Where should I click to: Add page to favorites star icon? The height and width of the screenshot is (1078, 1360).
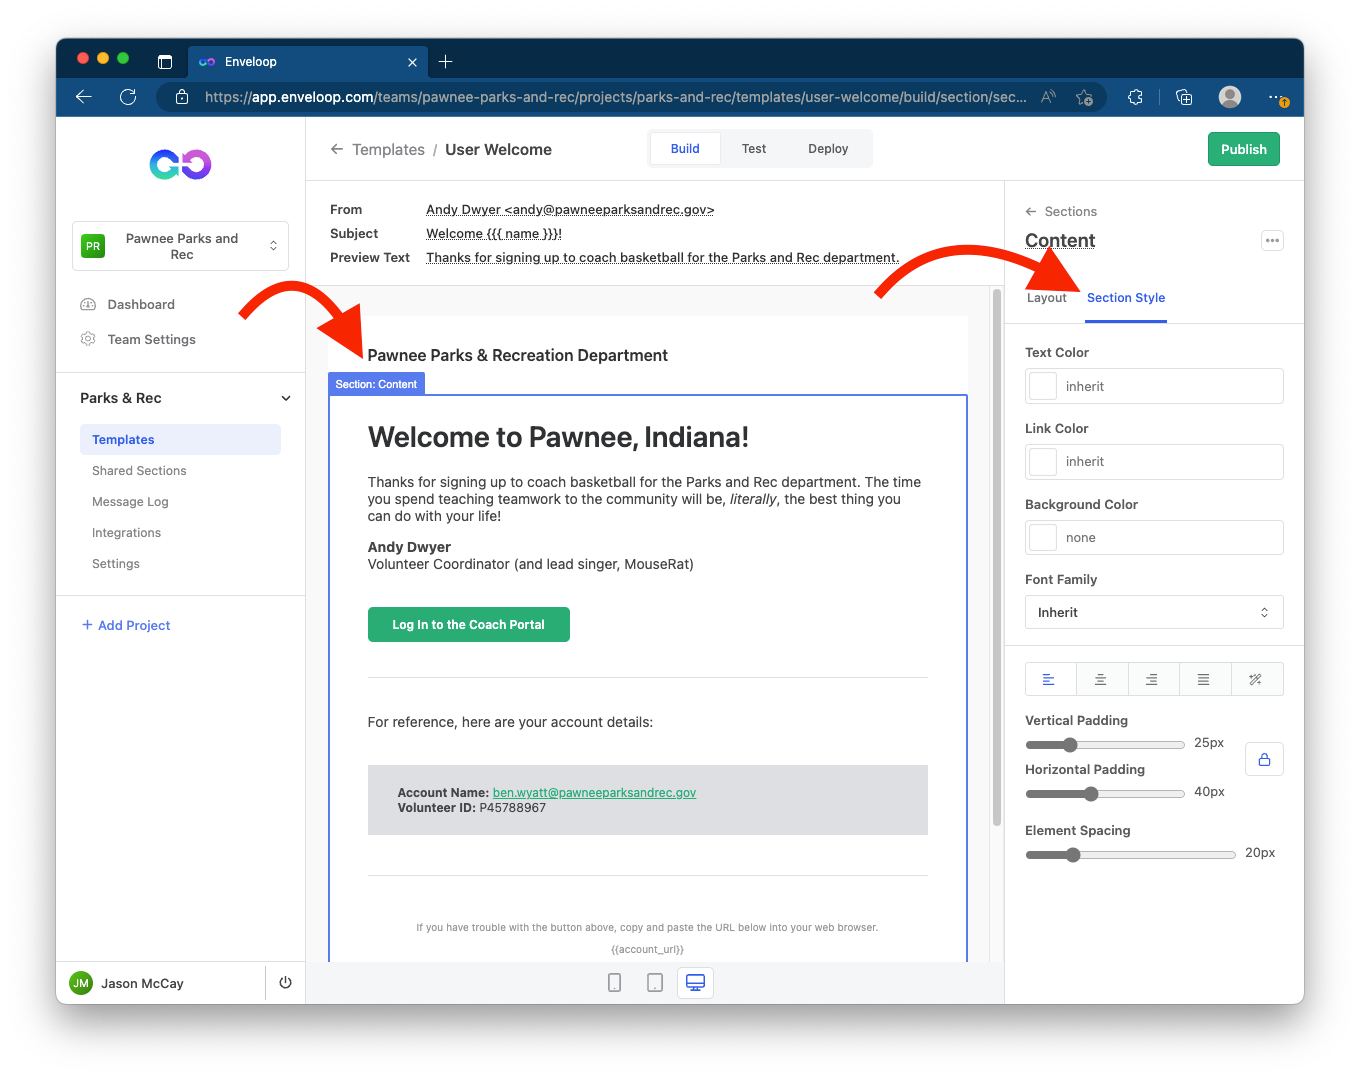(x=1084, y=97)
